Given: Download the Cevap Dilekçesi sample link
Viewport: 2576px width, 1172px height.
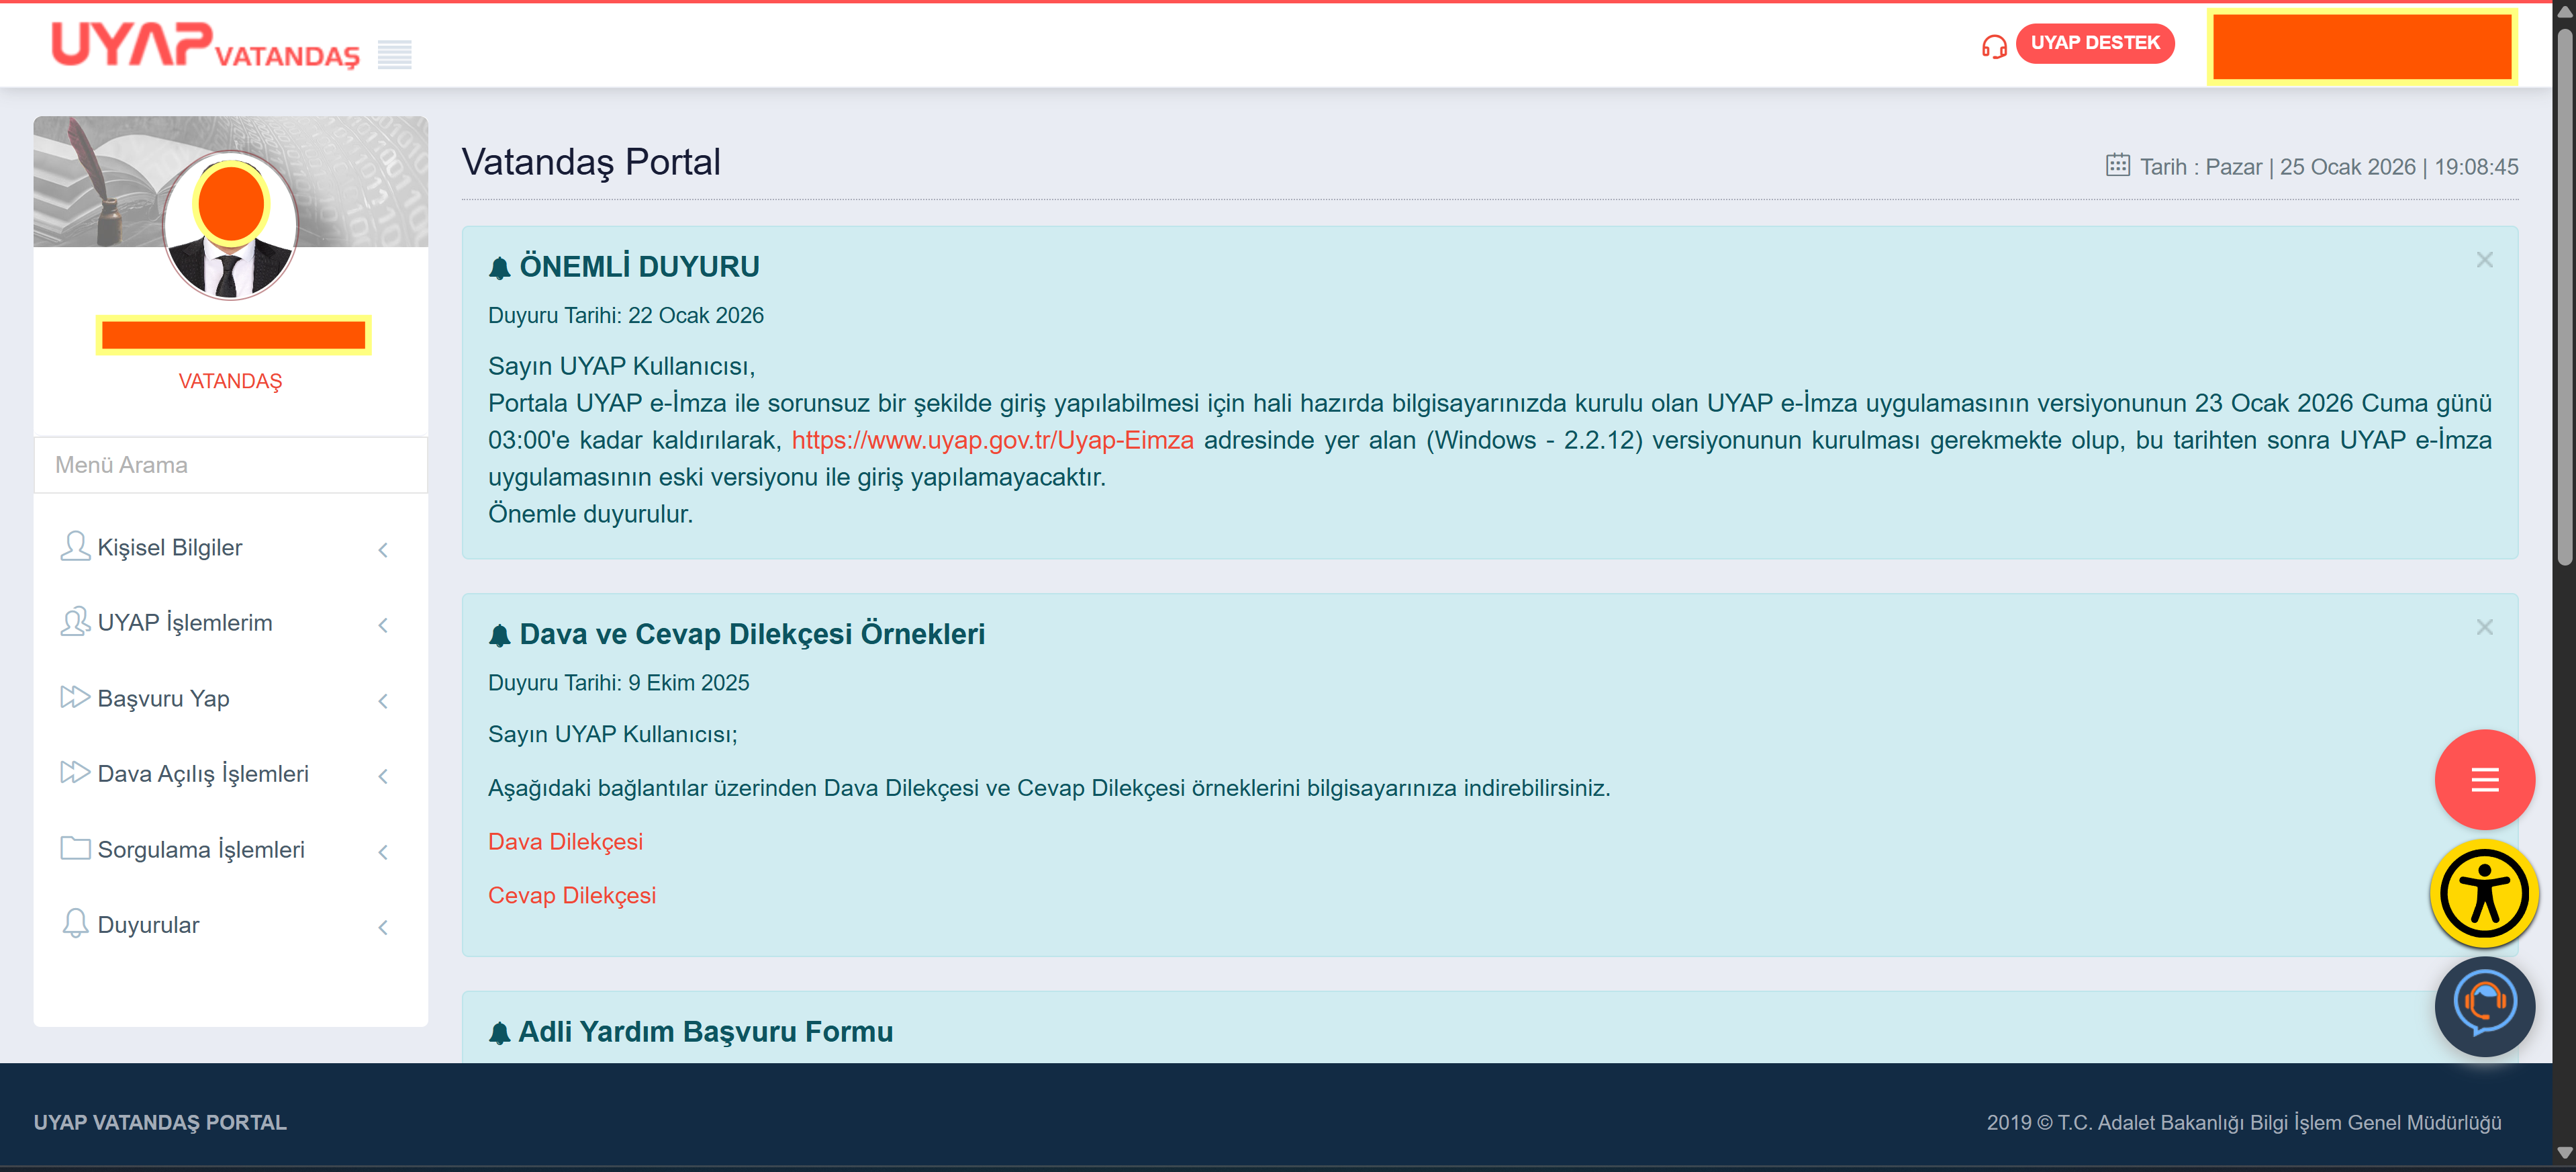Looking at the screenshot, I should coord(572,896).
